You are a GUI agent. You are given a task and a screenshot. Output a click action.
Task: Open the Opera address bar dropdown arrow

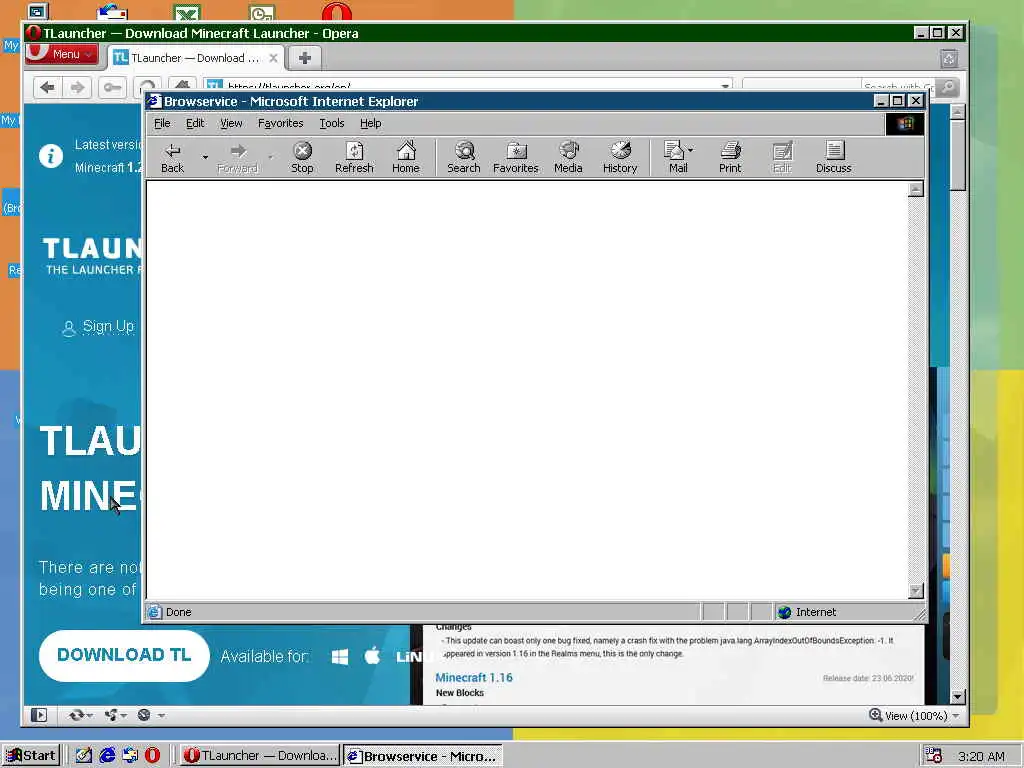coord(725,86)
